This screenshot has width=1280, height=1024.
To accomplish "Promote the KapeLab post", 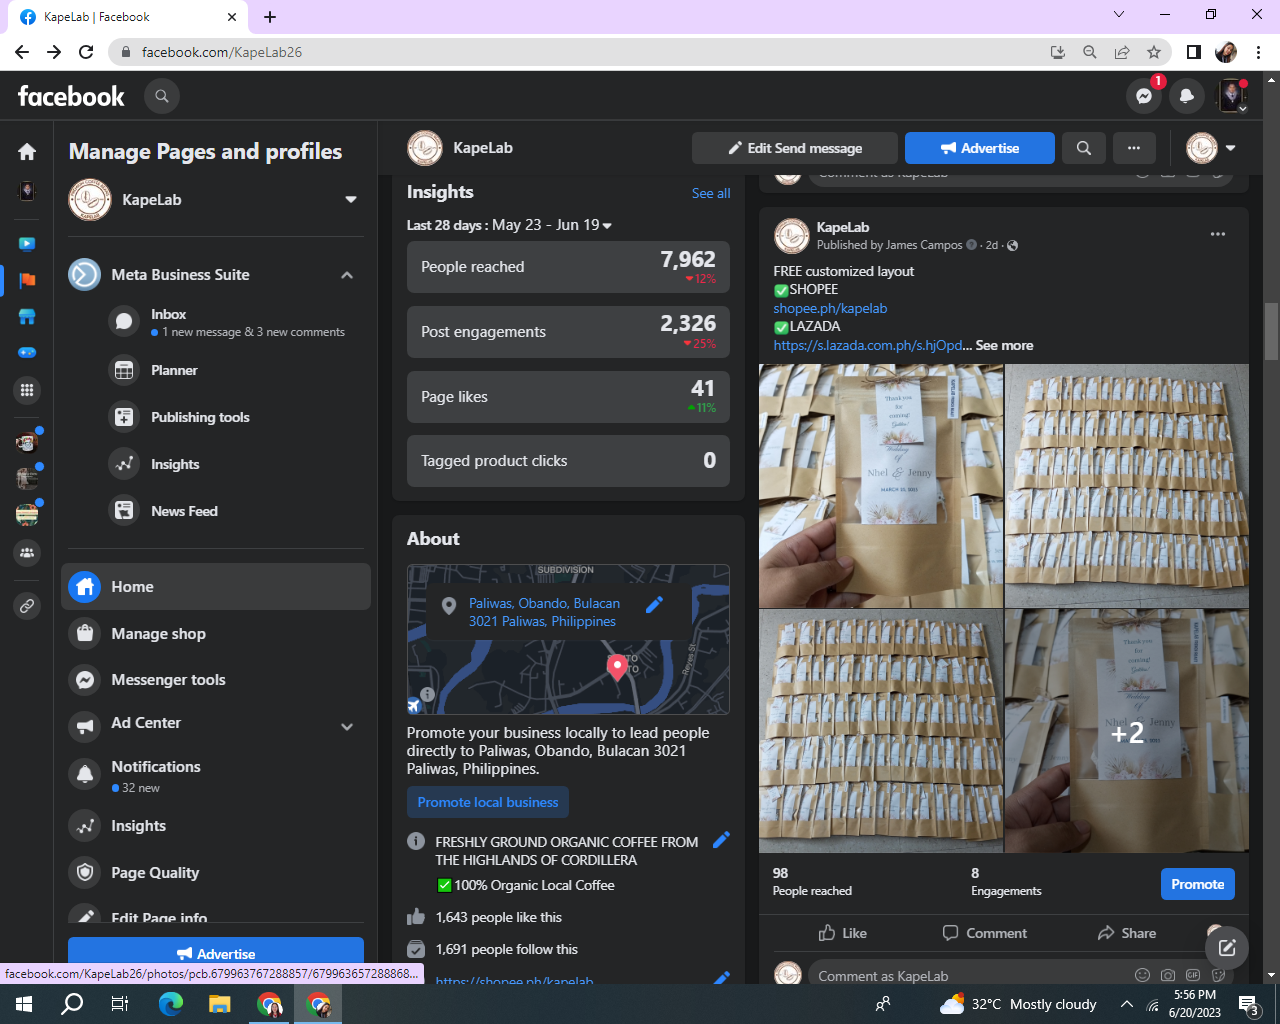I will tap(1198, 884).
